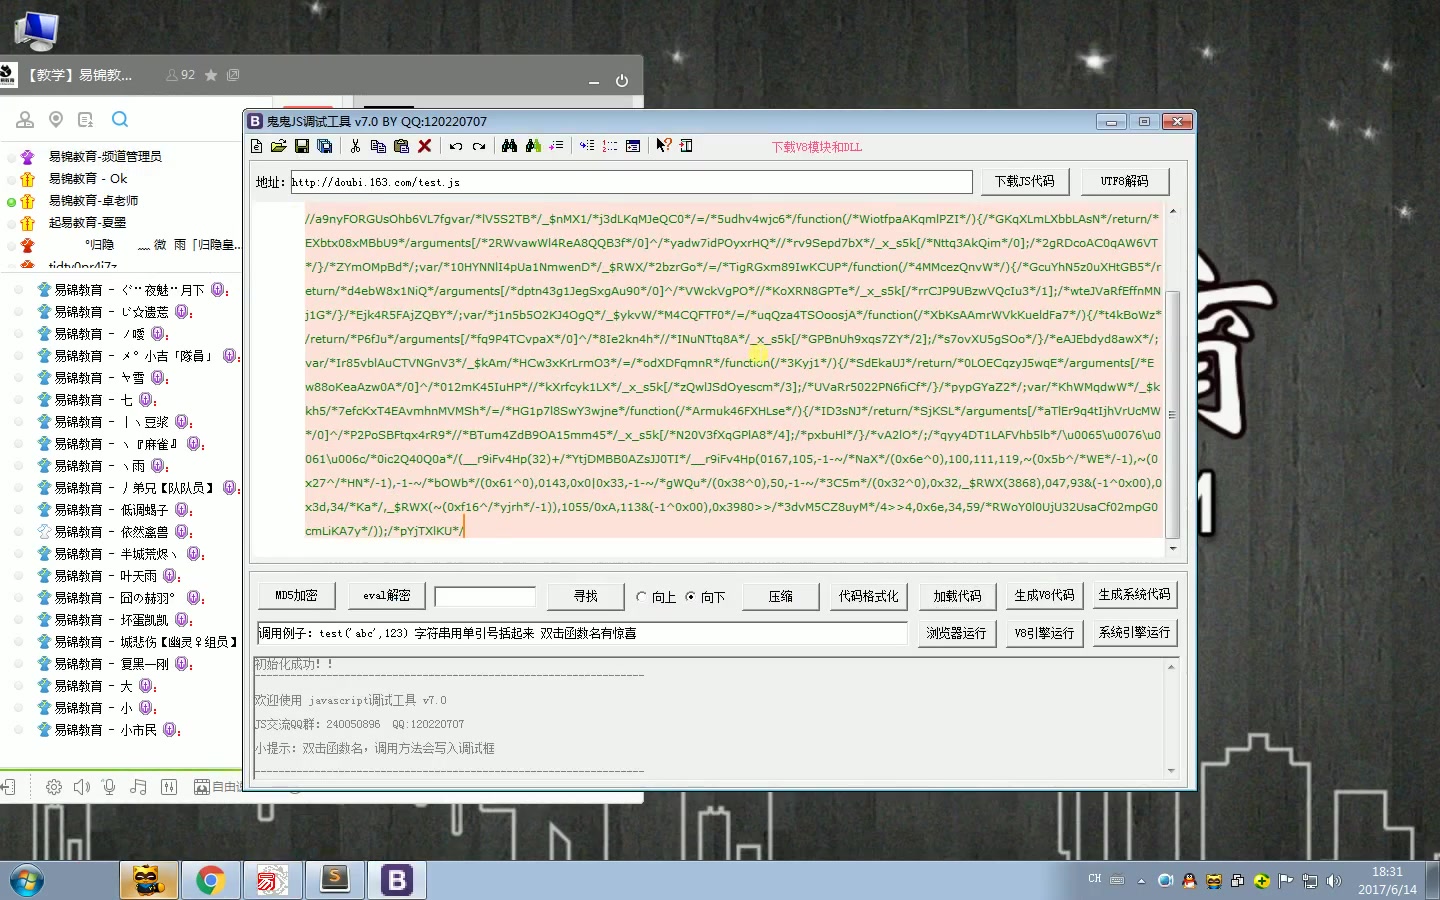Viewport: 1440px width, 900px height.
Task: Click 加载代码 button
Action: tap(957, 596)
